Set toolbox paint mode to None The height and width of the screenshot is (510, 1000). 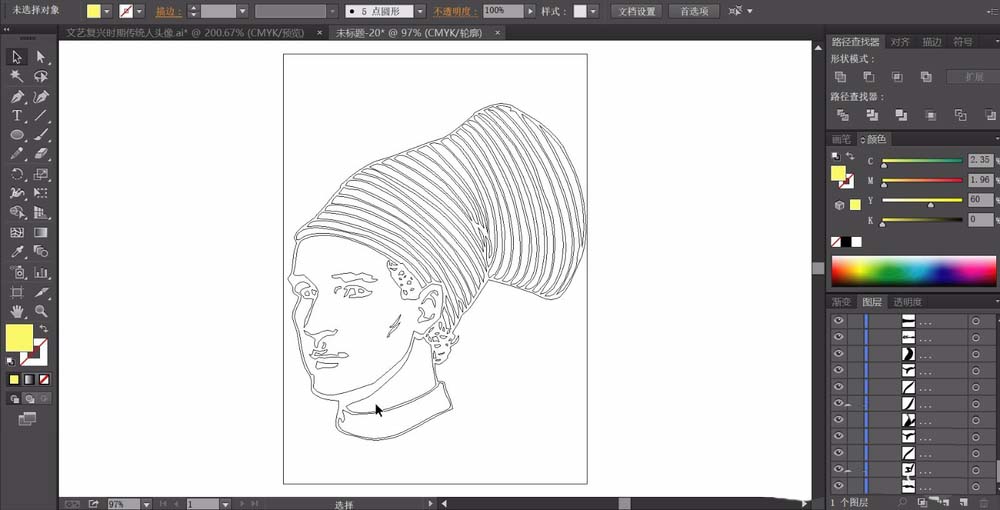[44, 380]
